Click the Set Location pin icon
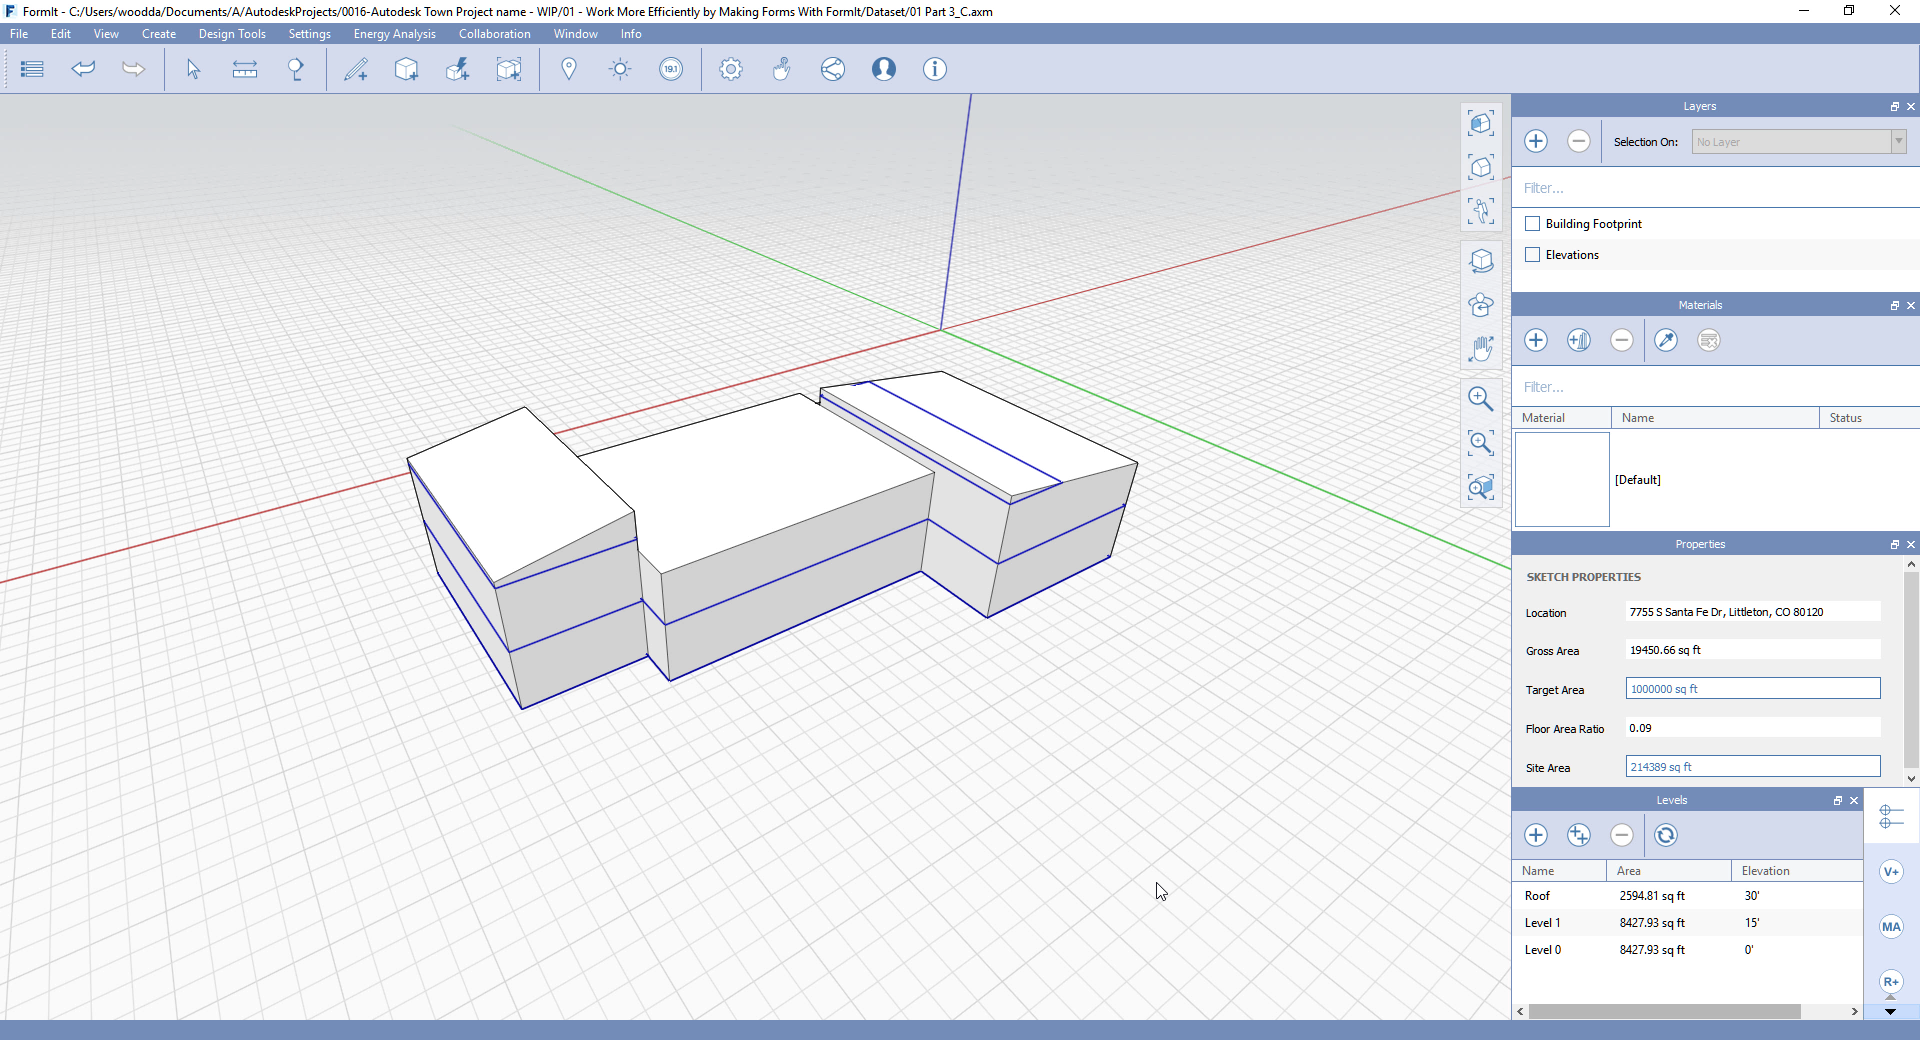The image size is (1920, 1040). coord(569,69)
